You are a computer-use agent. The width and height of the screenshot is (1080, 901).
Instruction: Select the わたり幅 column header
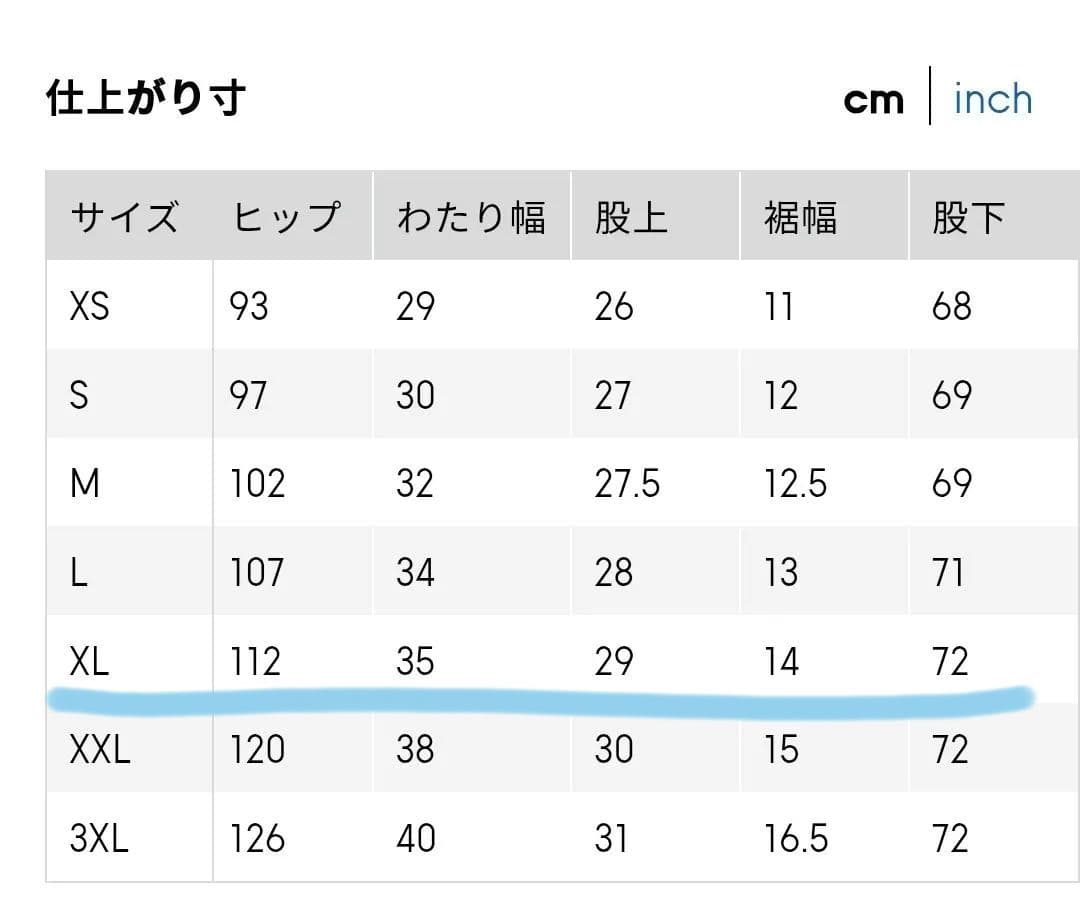[470, 217]
